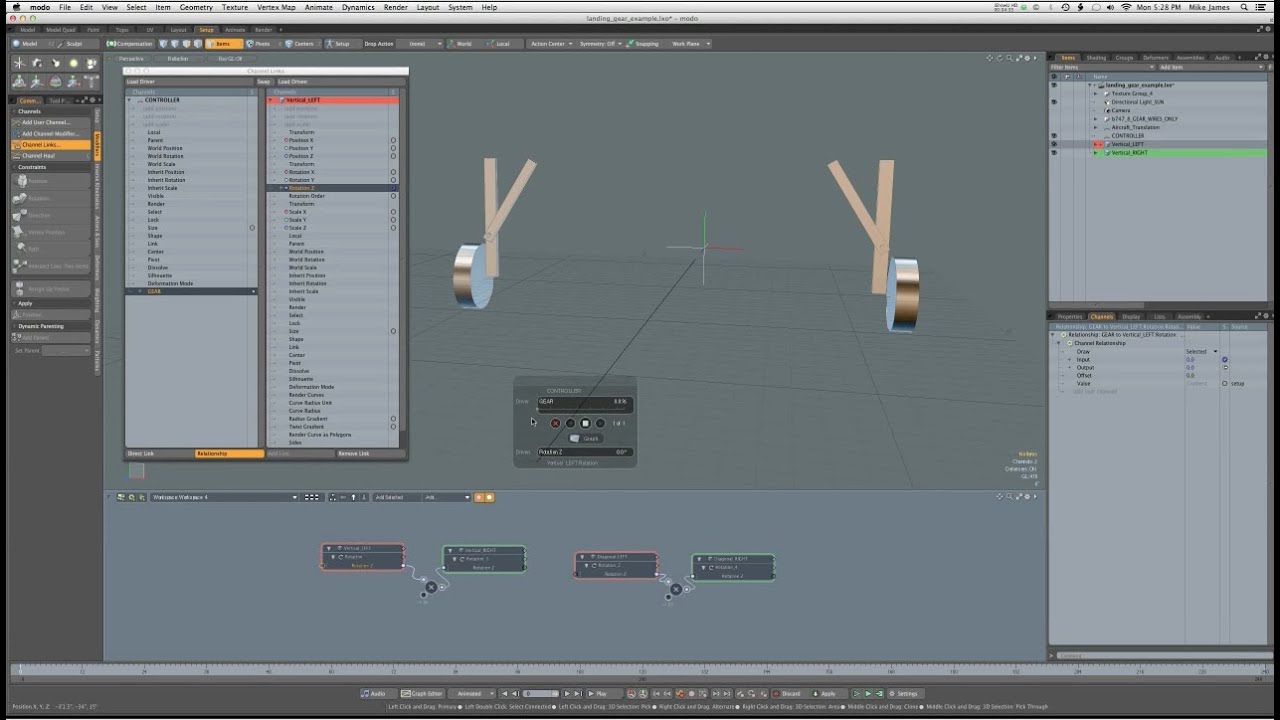Open the Render menu

click(x=395, y=7)
